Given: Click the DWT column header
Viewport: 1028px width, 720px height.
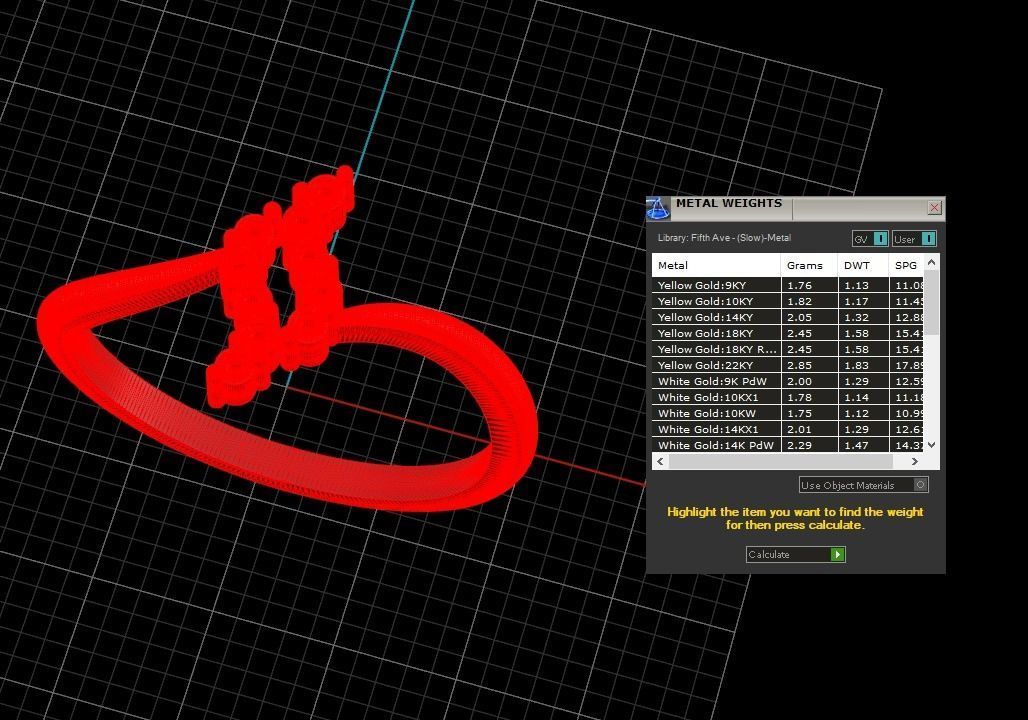Looking at the screenshot, I should tap(863, 266).
